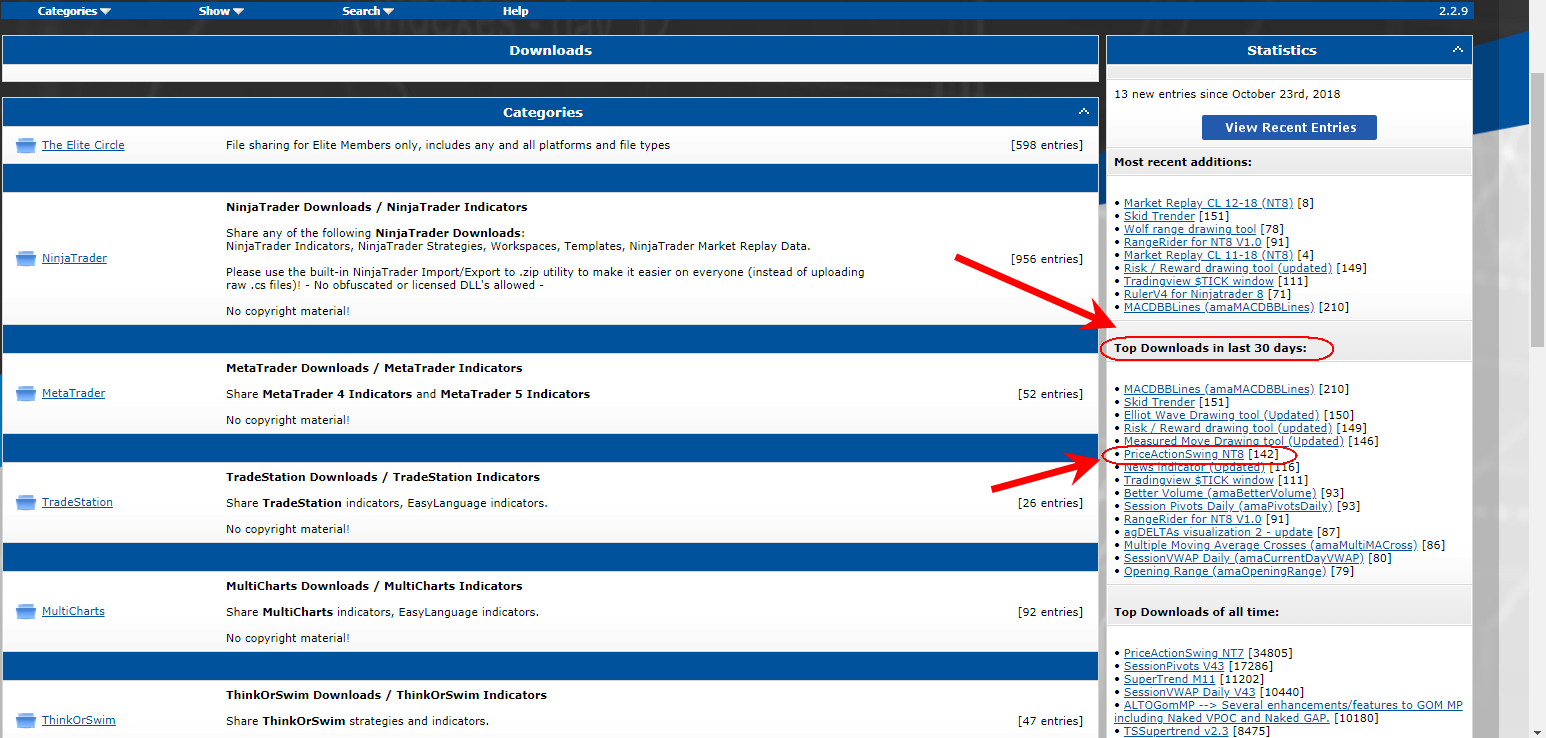Open Opening Range (amaOpeningRange) link
This screenshot has width=1546, height=738.
point(1225,571)
